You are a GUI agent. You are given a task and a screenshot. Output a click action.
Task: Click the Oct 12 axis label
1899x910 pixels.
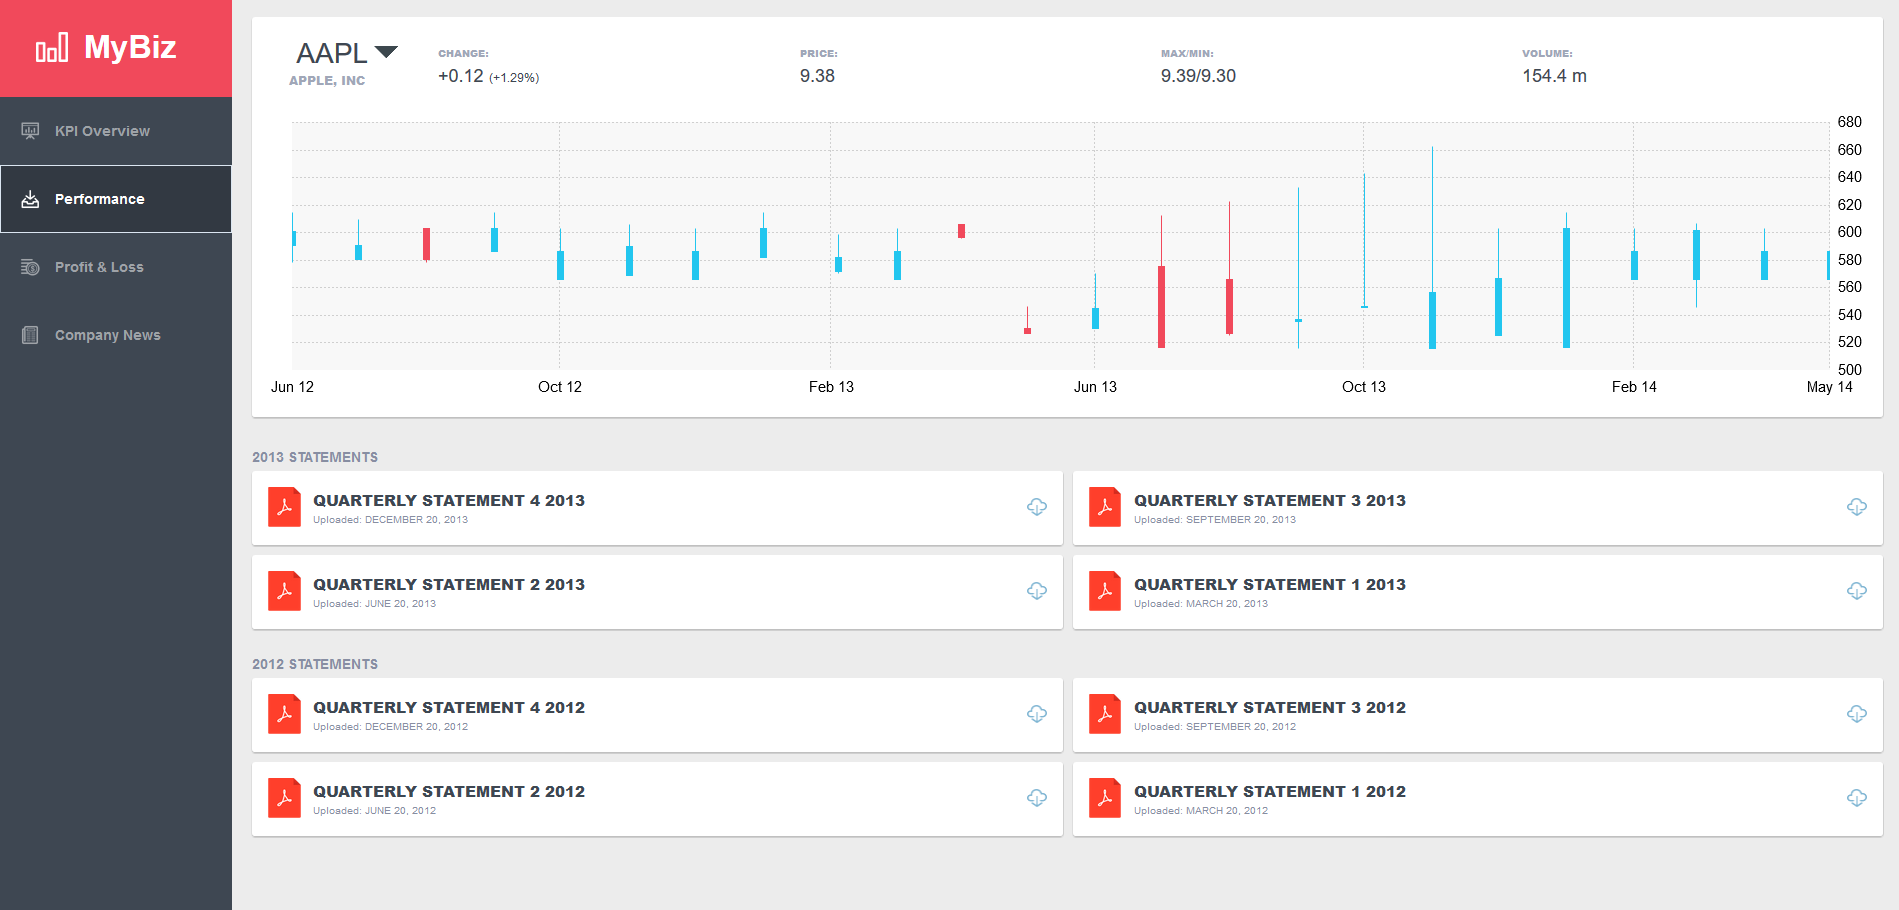560,387
